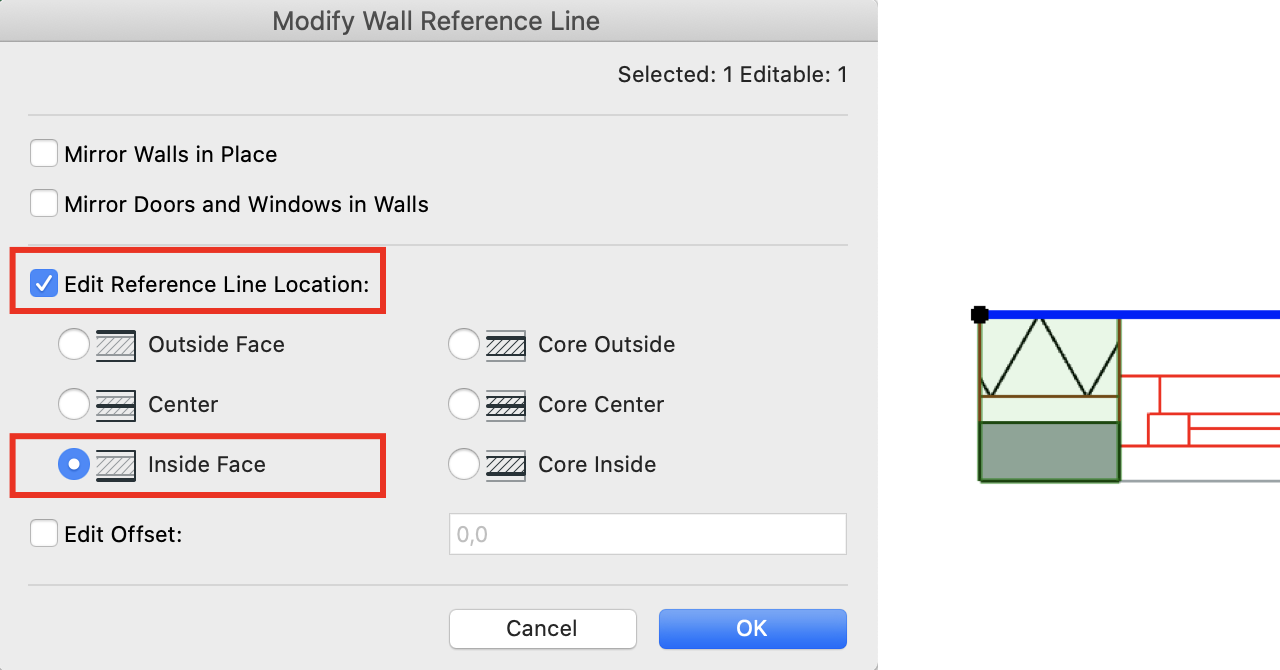Screen dimensions: 1280x670
Task: Click the Inside Face wall icon
Action: point(116,465)
